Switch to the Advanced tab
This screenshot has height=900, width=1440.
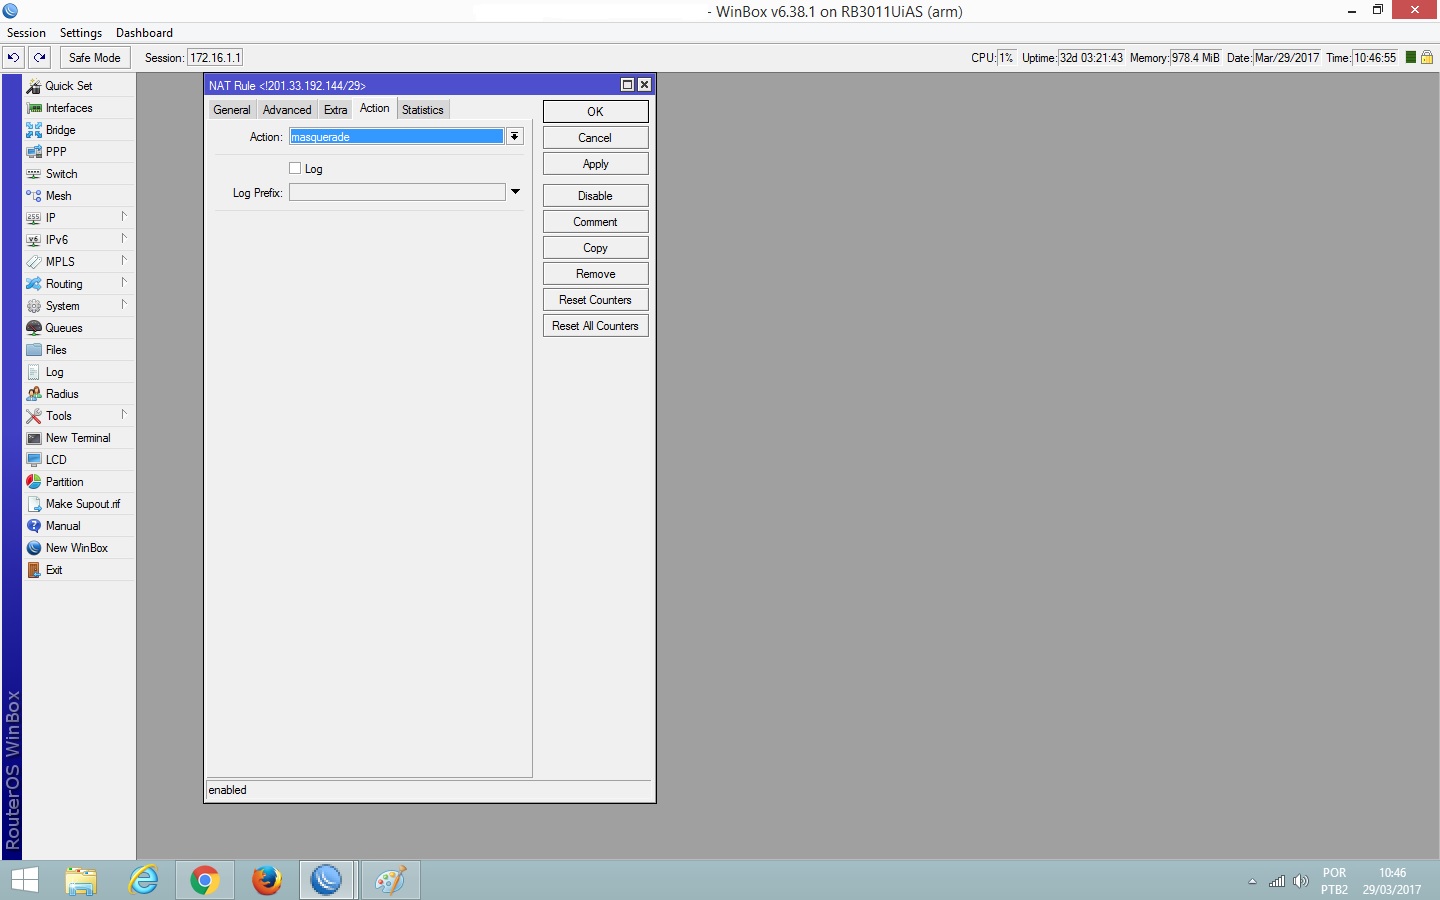pyautogui.click(x=287, y=110)
